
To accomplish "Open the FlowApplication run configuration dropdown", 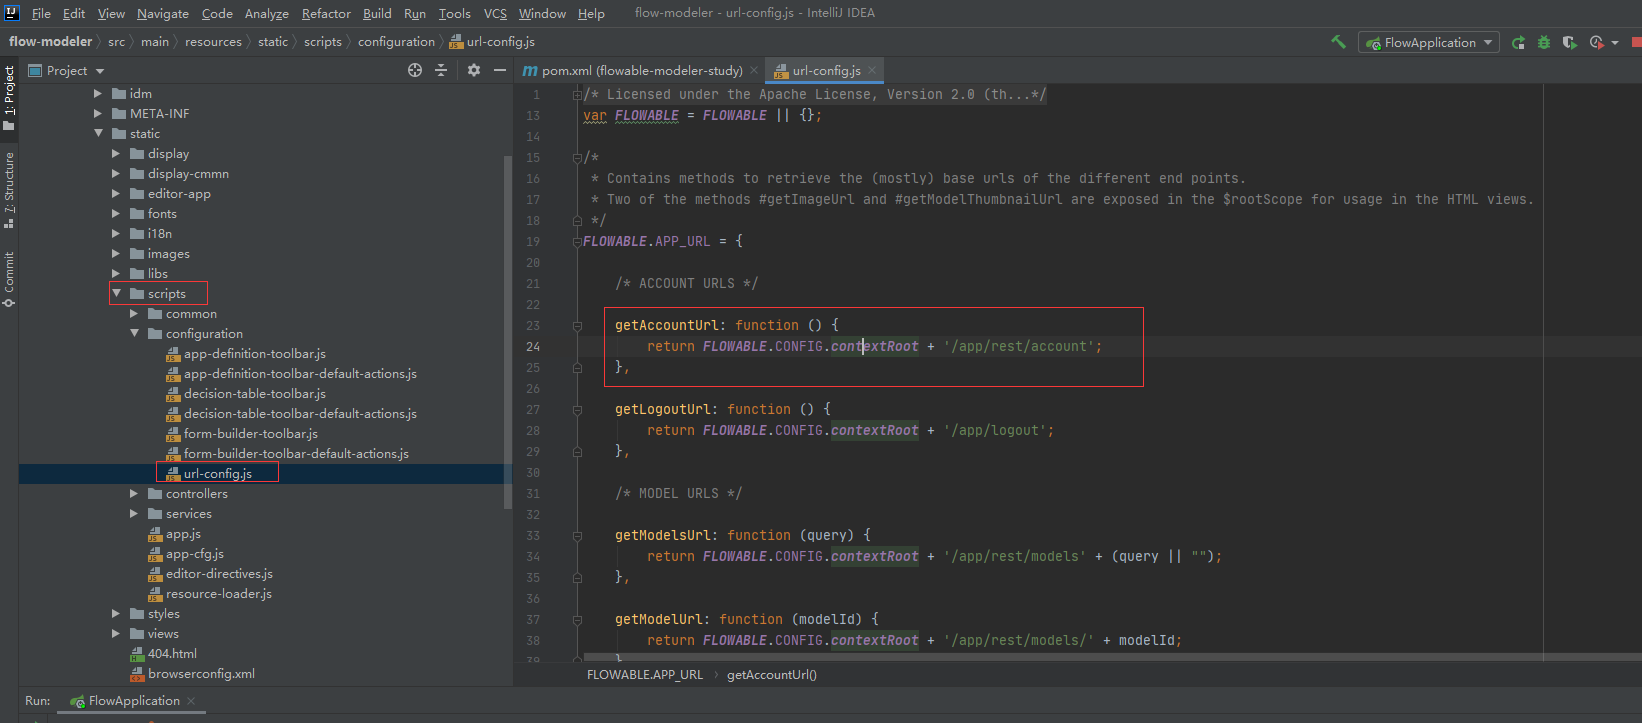I will 1428,42.
